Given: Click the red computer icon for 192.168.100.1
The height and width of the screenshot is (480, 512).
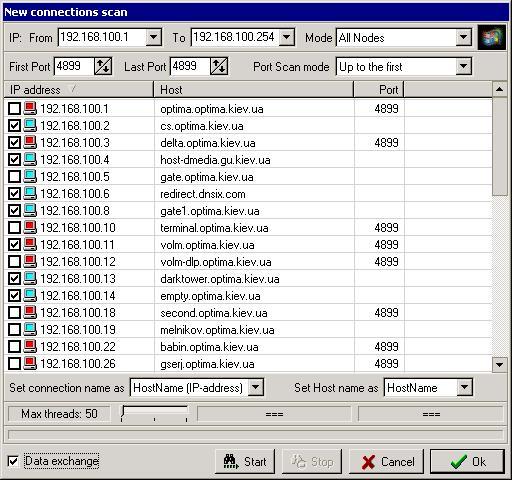Looking at the screenshot, I should tap(30, 109).
